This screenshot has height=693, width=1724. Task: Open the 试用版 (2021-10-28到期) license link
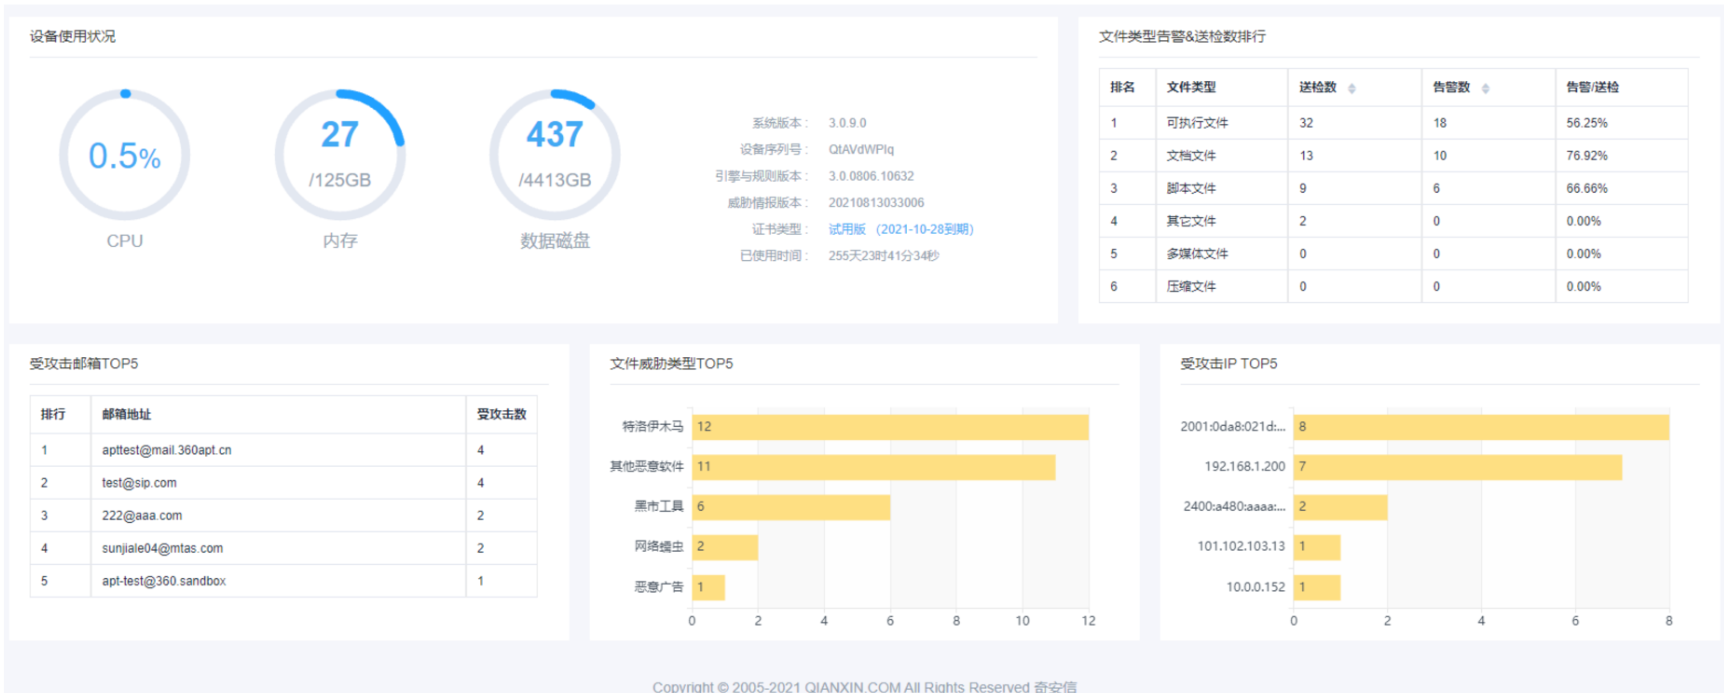pos(900,229)
